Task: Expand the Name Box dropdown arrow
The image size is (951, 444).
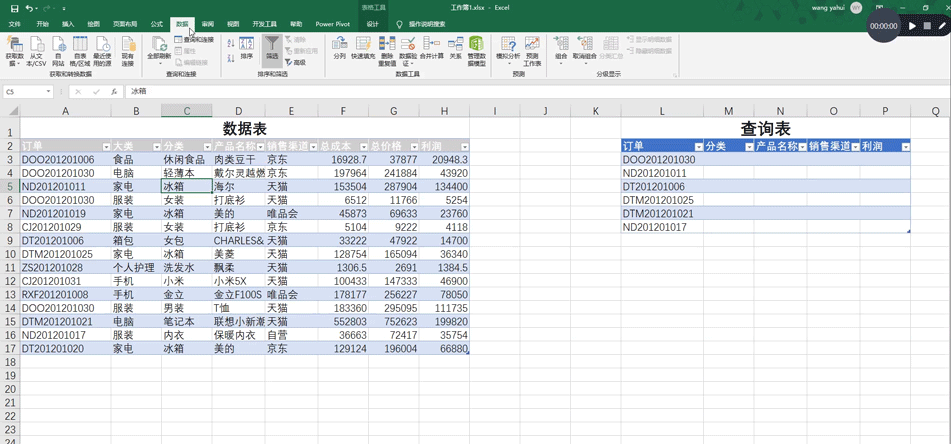Action: (x=49, y=92)
